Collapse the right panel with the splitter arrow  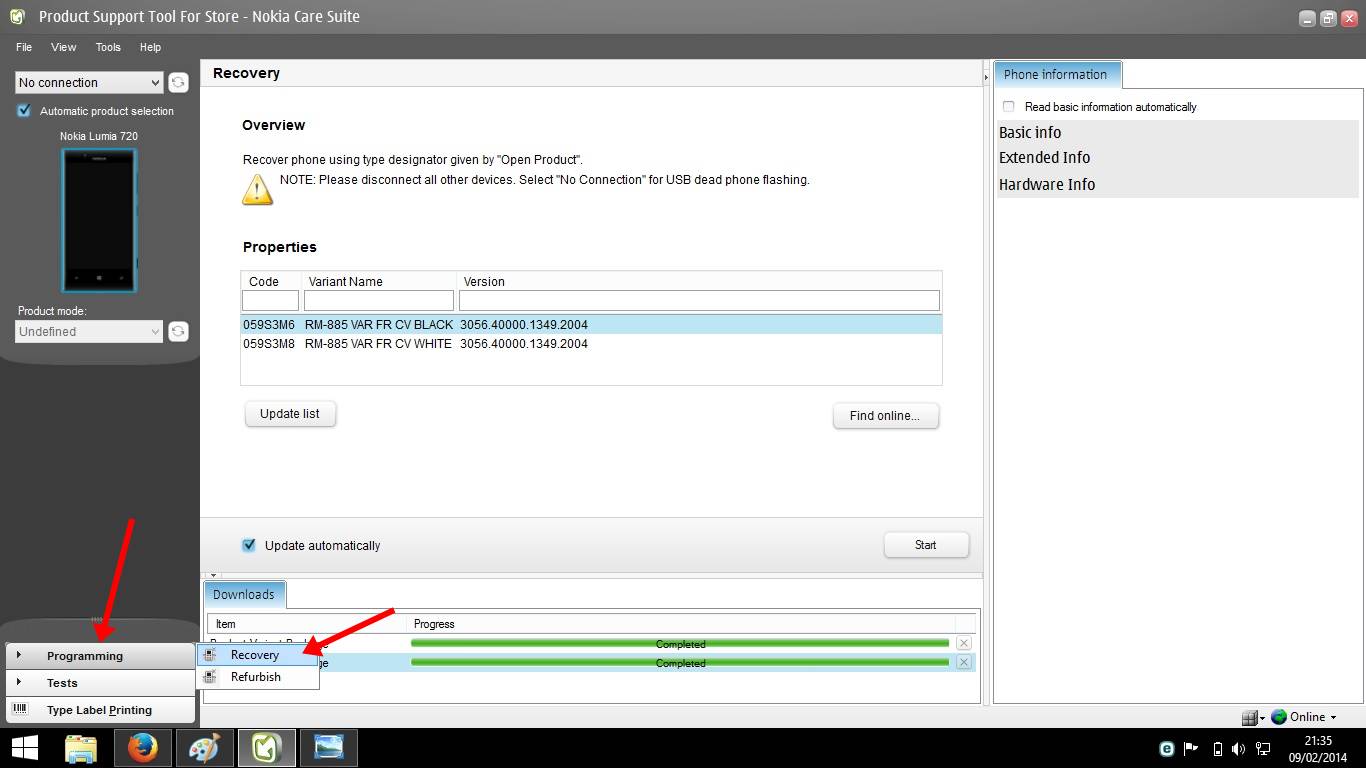[x=986, y=76]
